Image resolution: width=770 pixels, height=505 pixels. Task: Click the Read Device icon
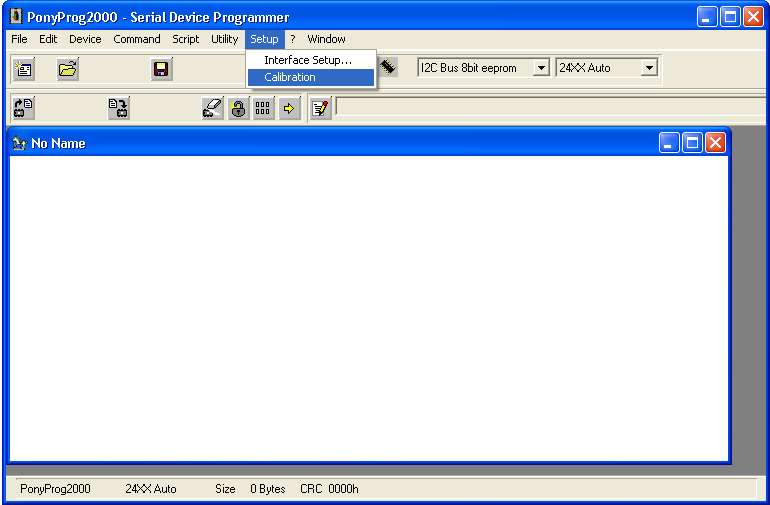(23, 108)
